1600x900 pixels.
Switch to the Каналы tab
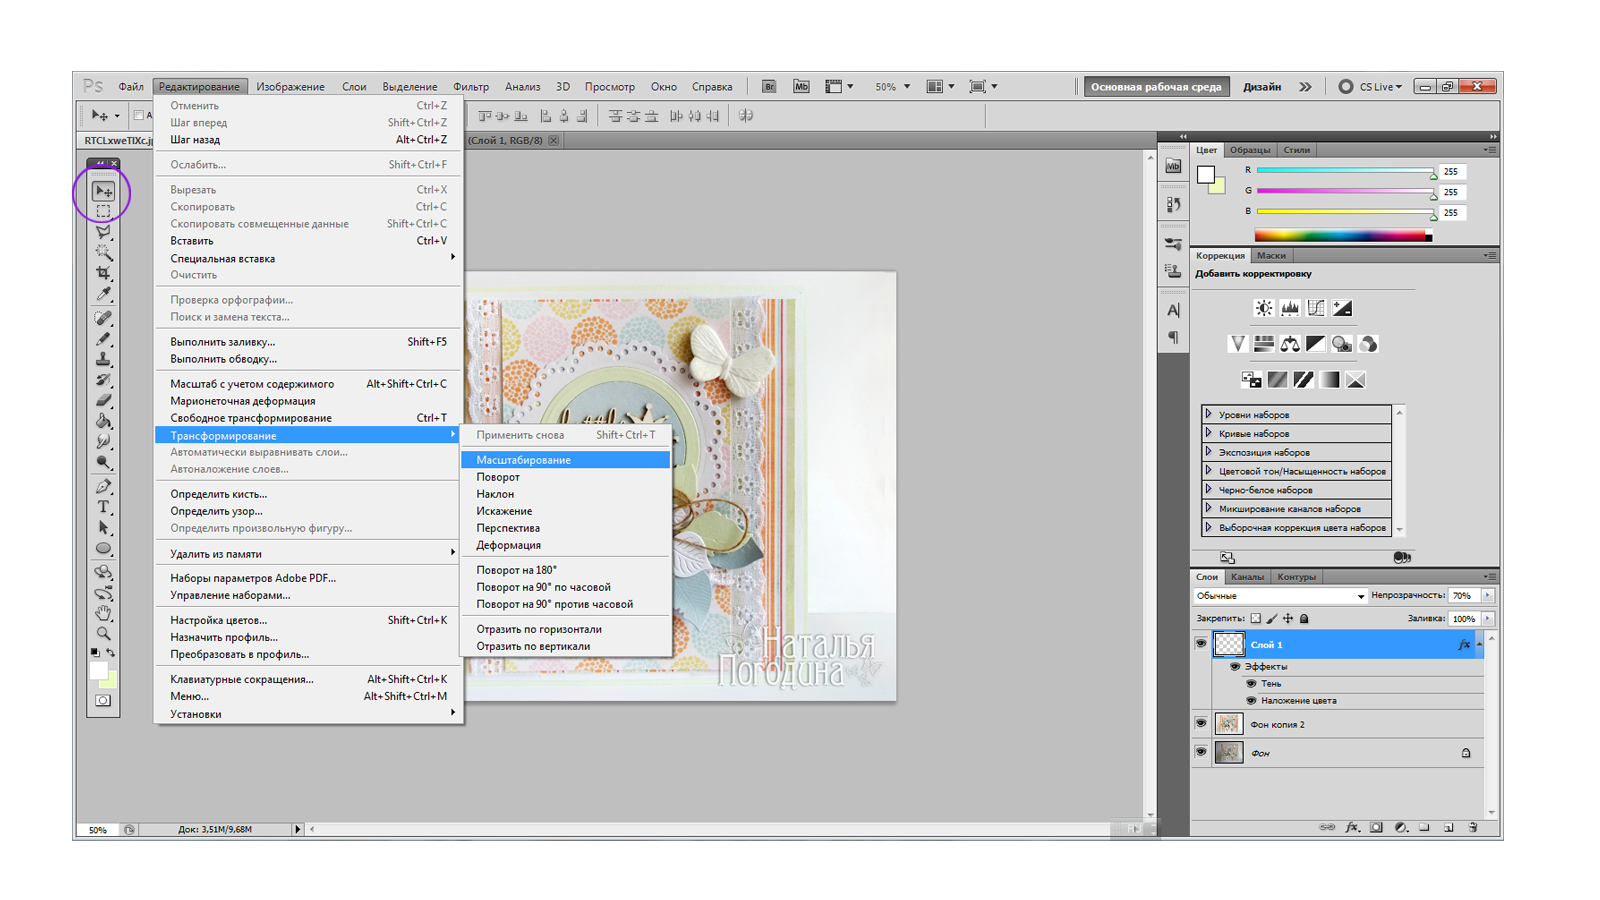click(1247, 577)
